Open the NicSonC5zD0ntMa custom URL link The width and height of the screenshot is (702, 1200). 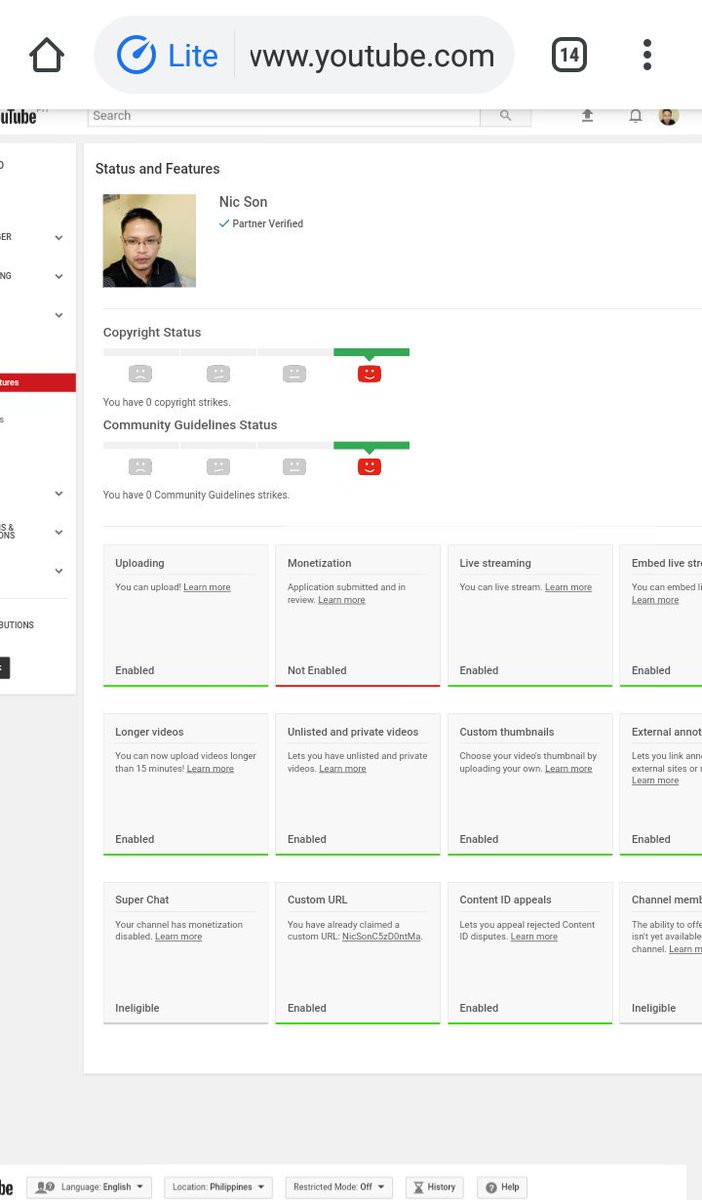(x=382, y=937)
